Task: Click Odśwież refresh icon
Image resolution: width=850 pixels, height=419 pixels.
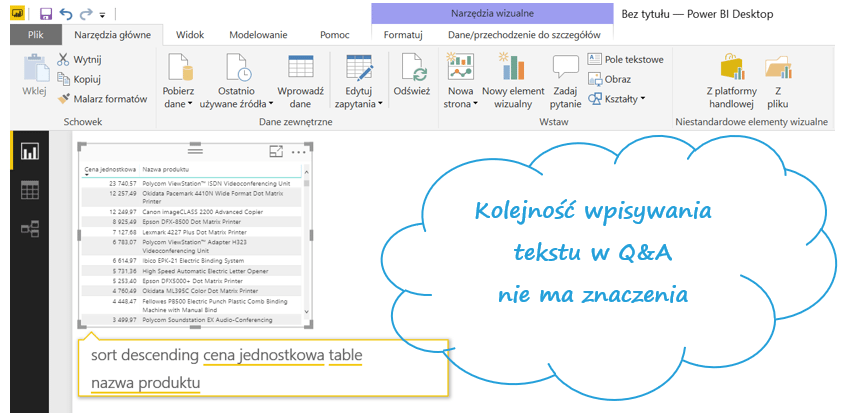Action: tap(412, 77)
